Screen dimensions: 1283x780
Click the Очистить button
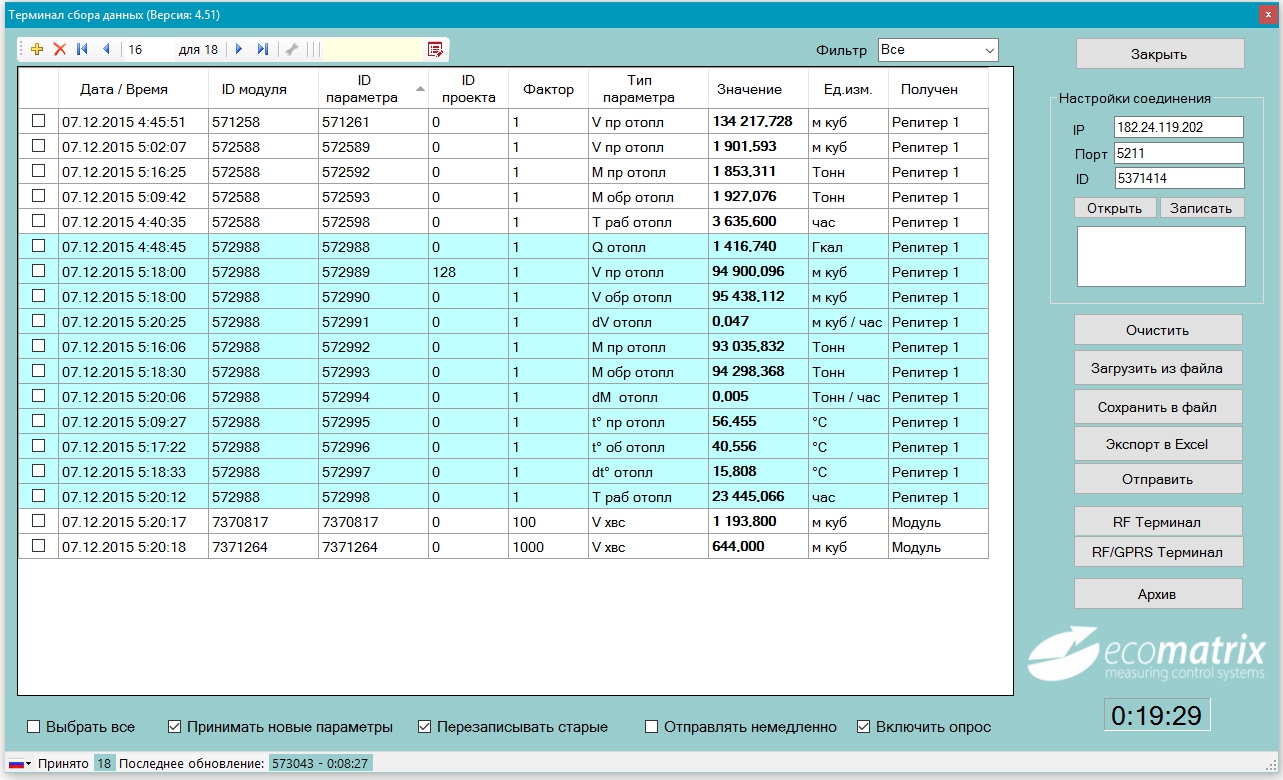click(1158, 330)
